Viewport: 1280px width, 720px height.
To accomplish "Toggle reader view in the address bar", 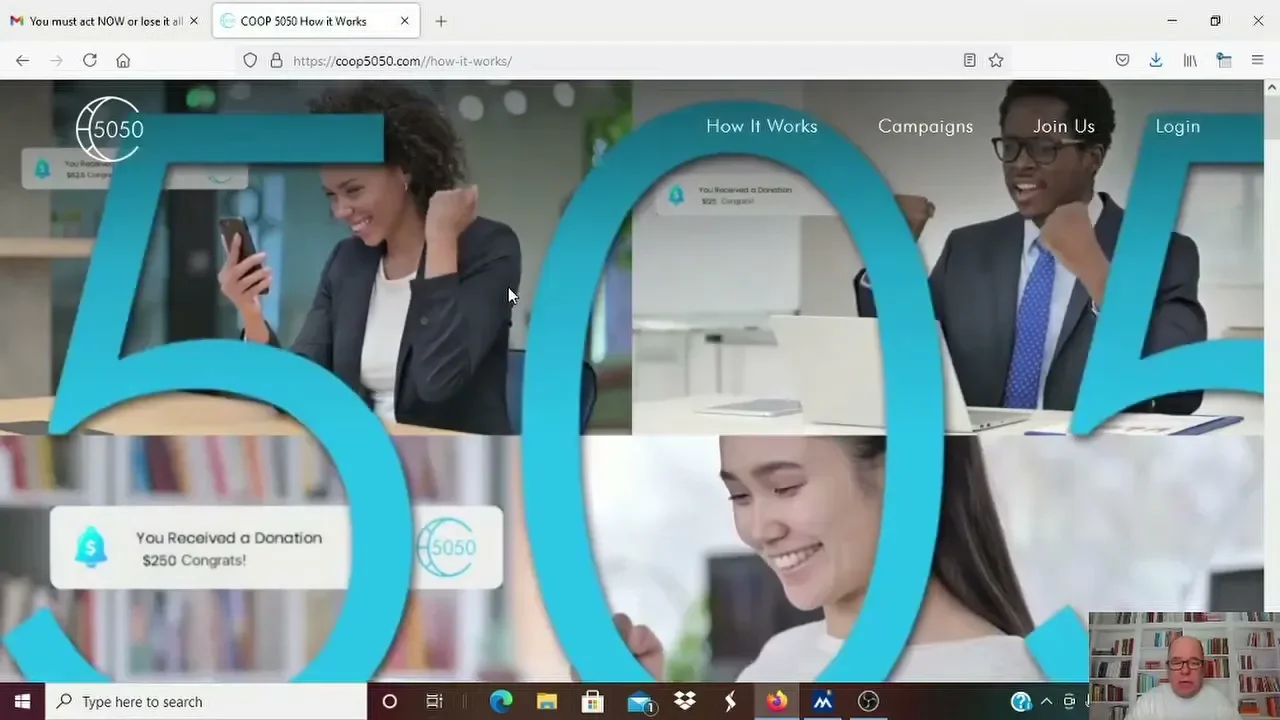I will pyautogui.click(x=969, y=61).
